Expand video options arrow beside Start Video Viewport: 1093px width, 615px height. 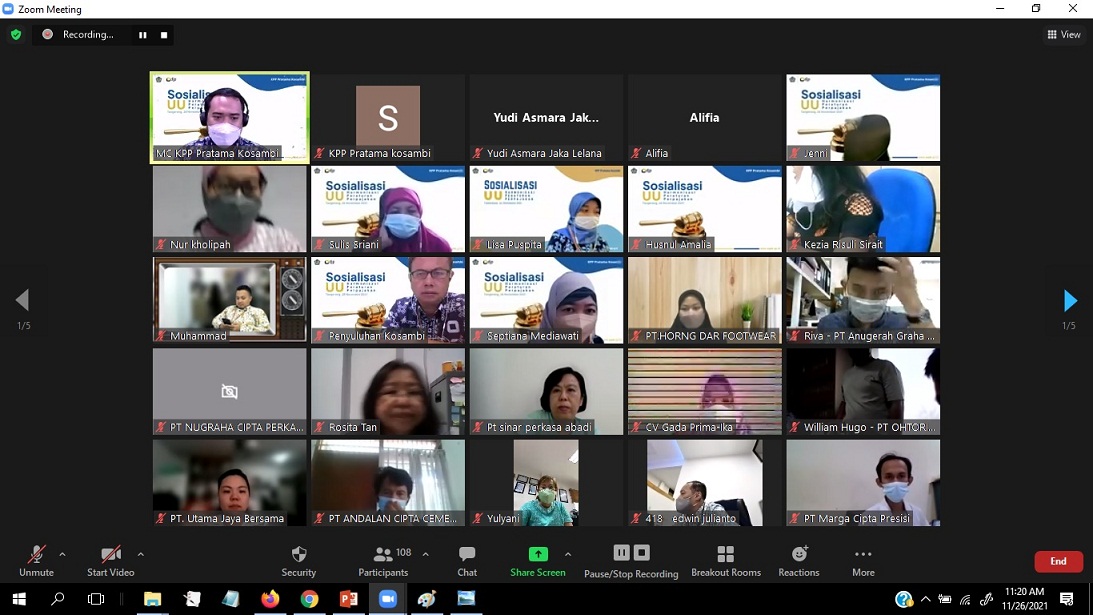pyautogui.click(x=140, y=554)
